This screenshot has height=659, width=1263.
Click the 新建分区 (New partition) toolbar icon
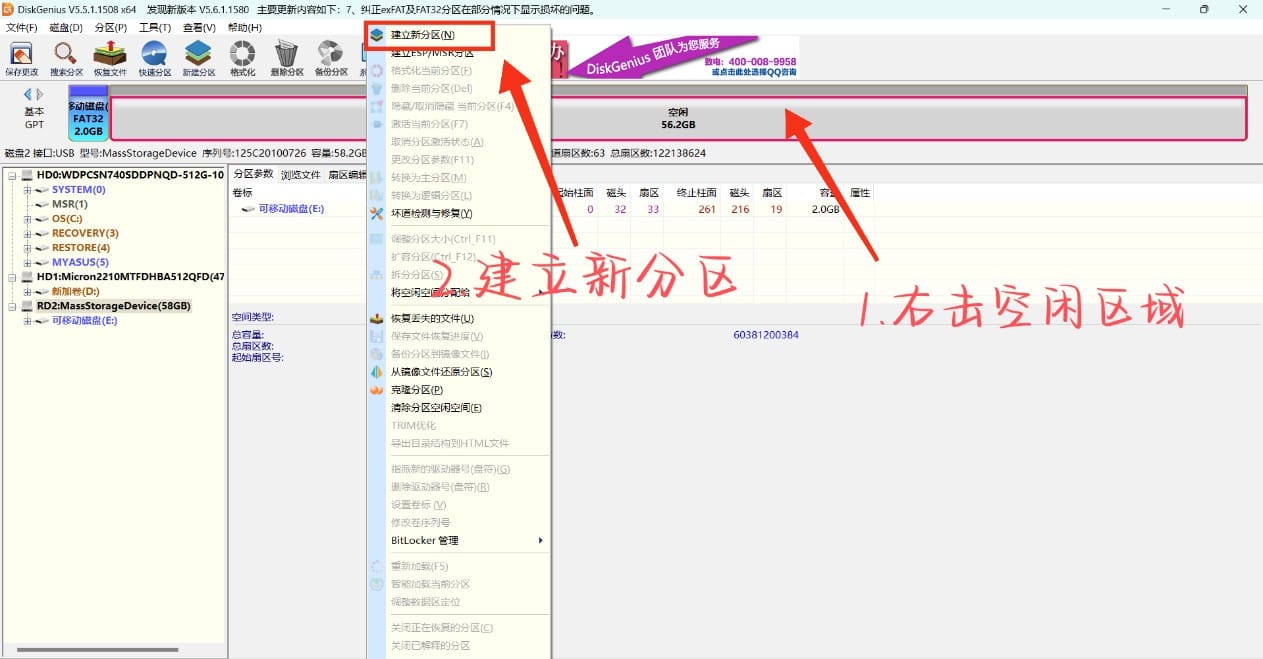198,56
